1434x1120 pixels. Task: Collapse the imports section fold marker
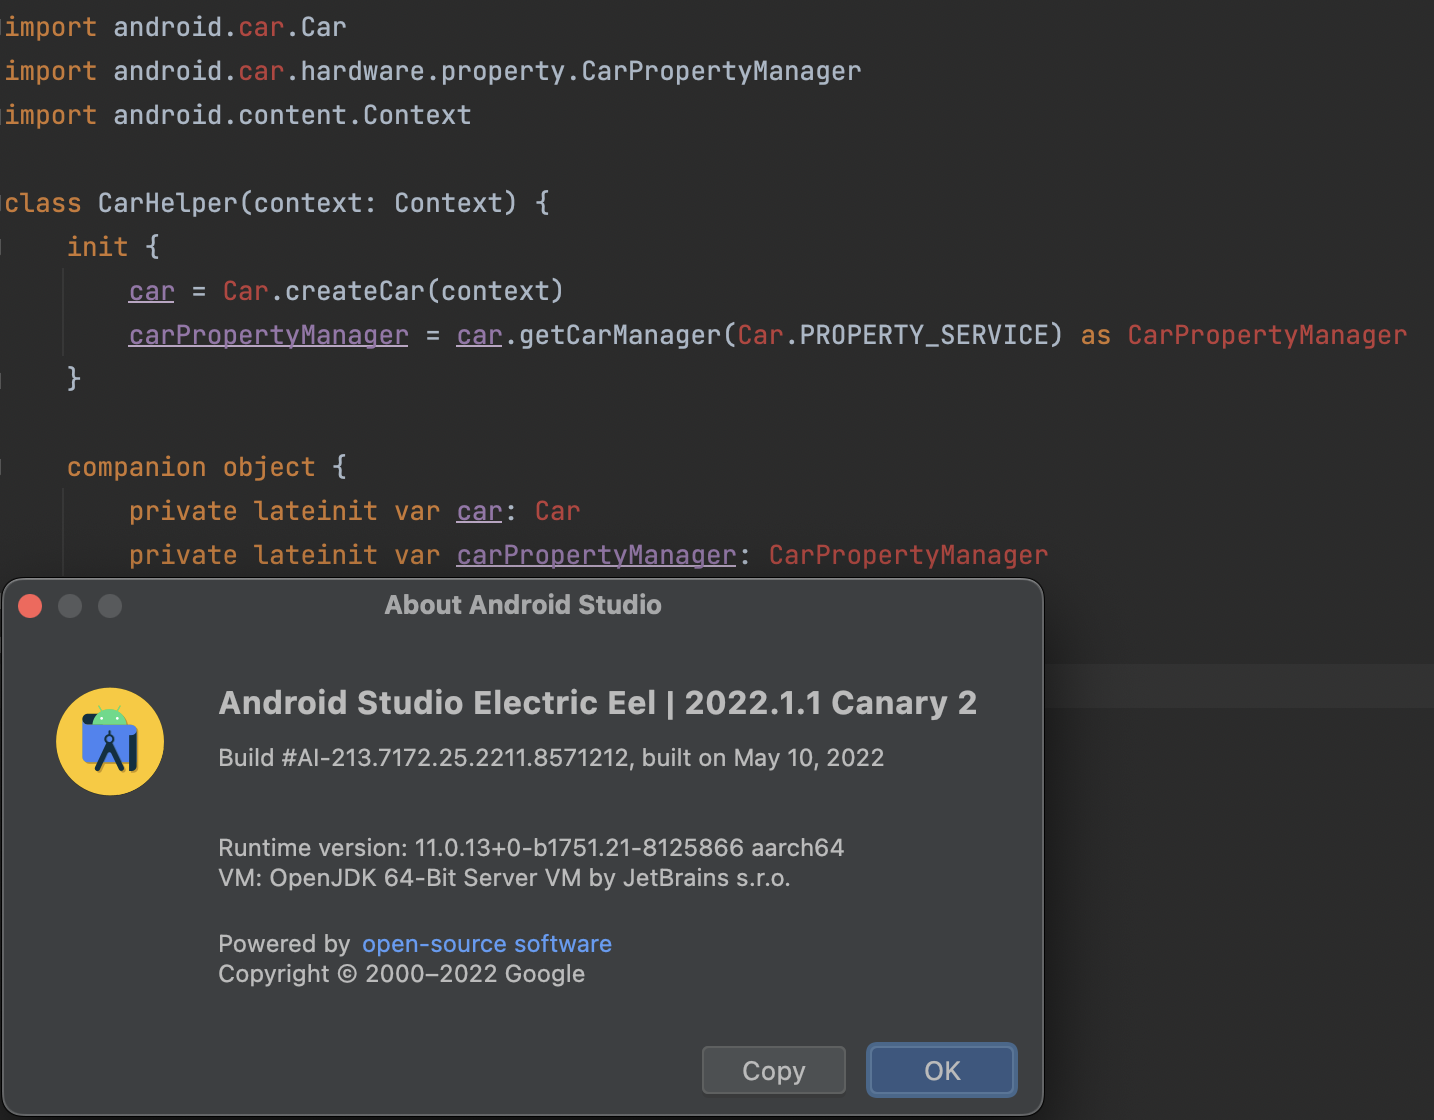point(3,27)
